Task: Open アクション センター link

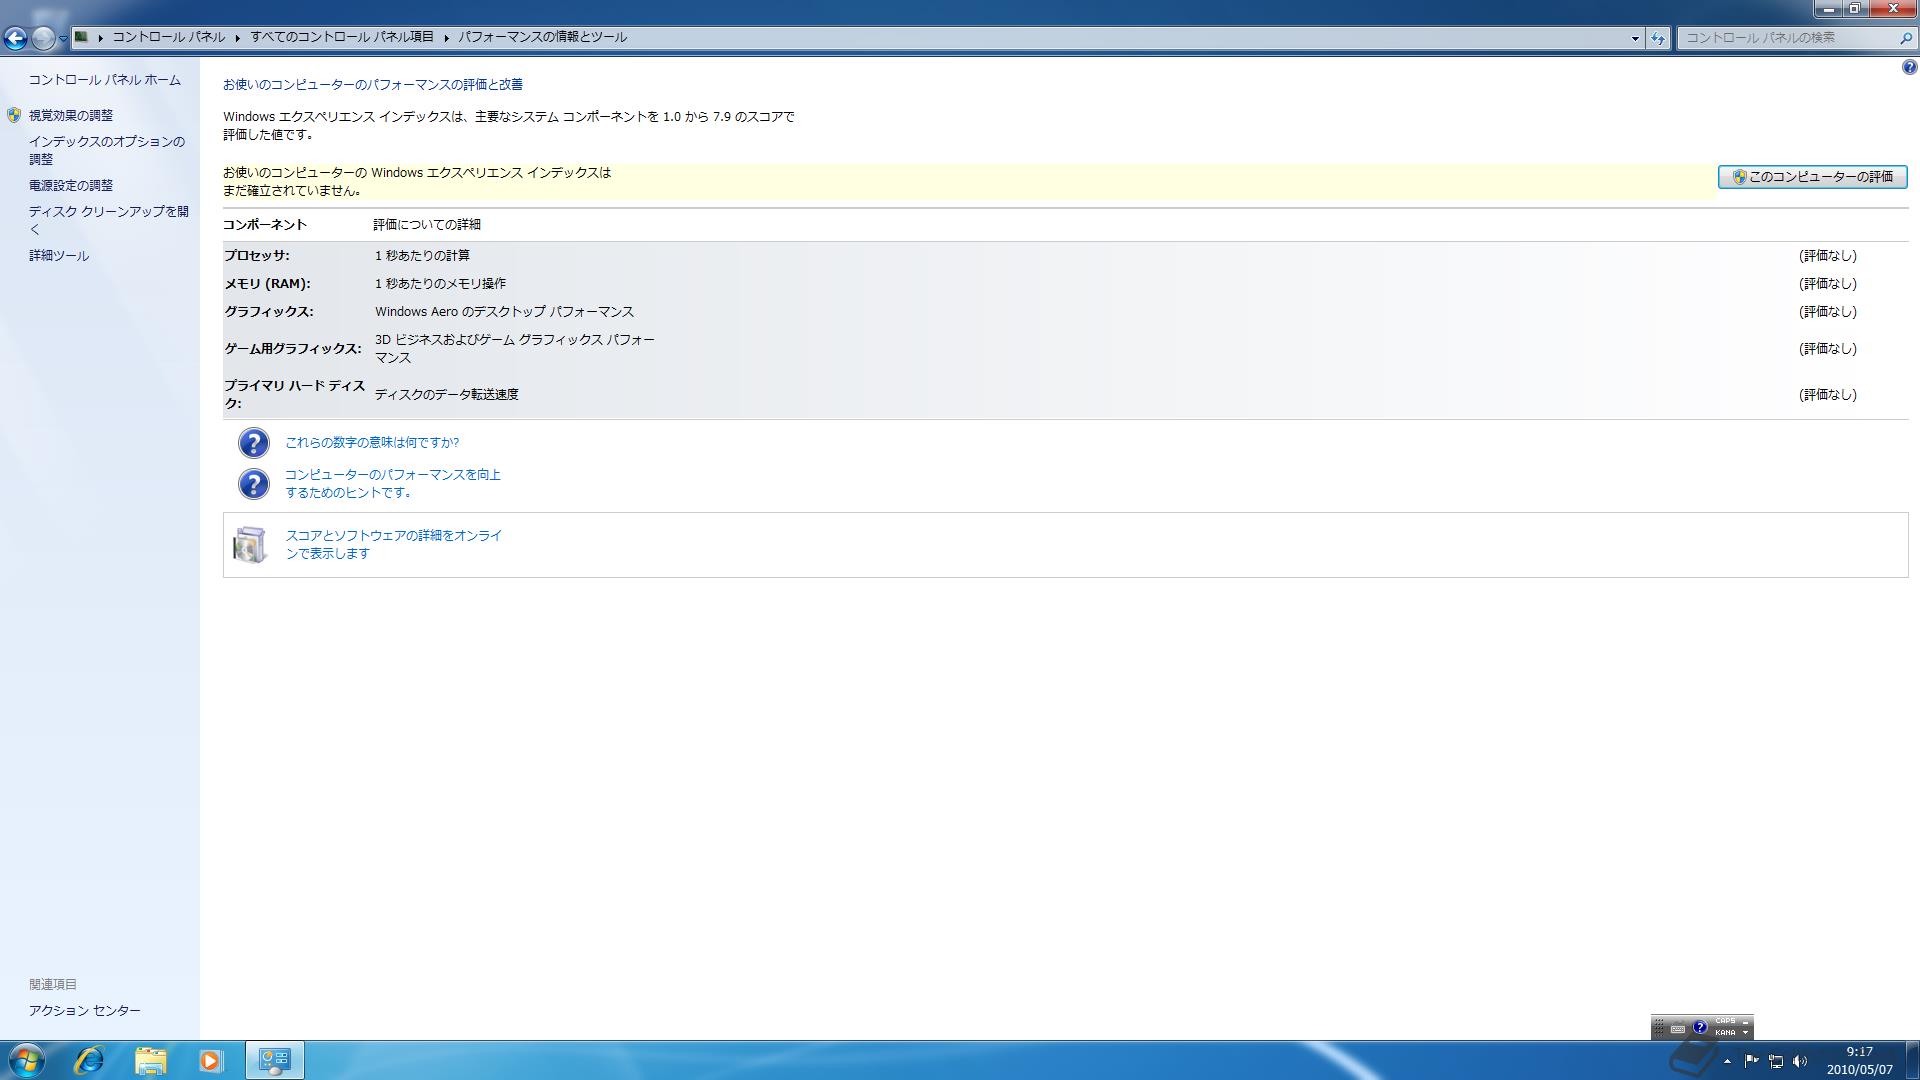Action: [x=85, y=1011]
